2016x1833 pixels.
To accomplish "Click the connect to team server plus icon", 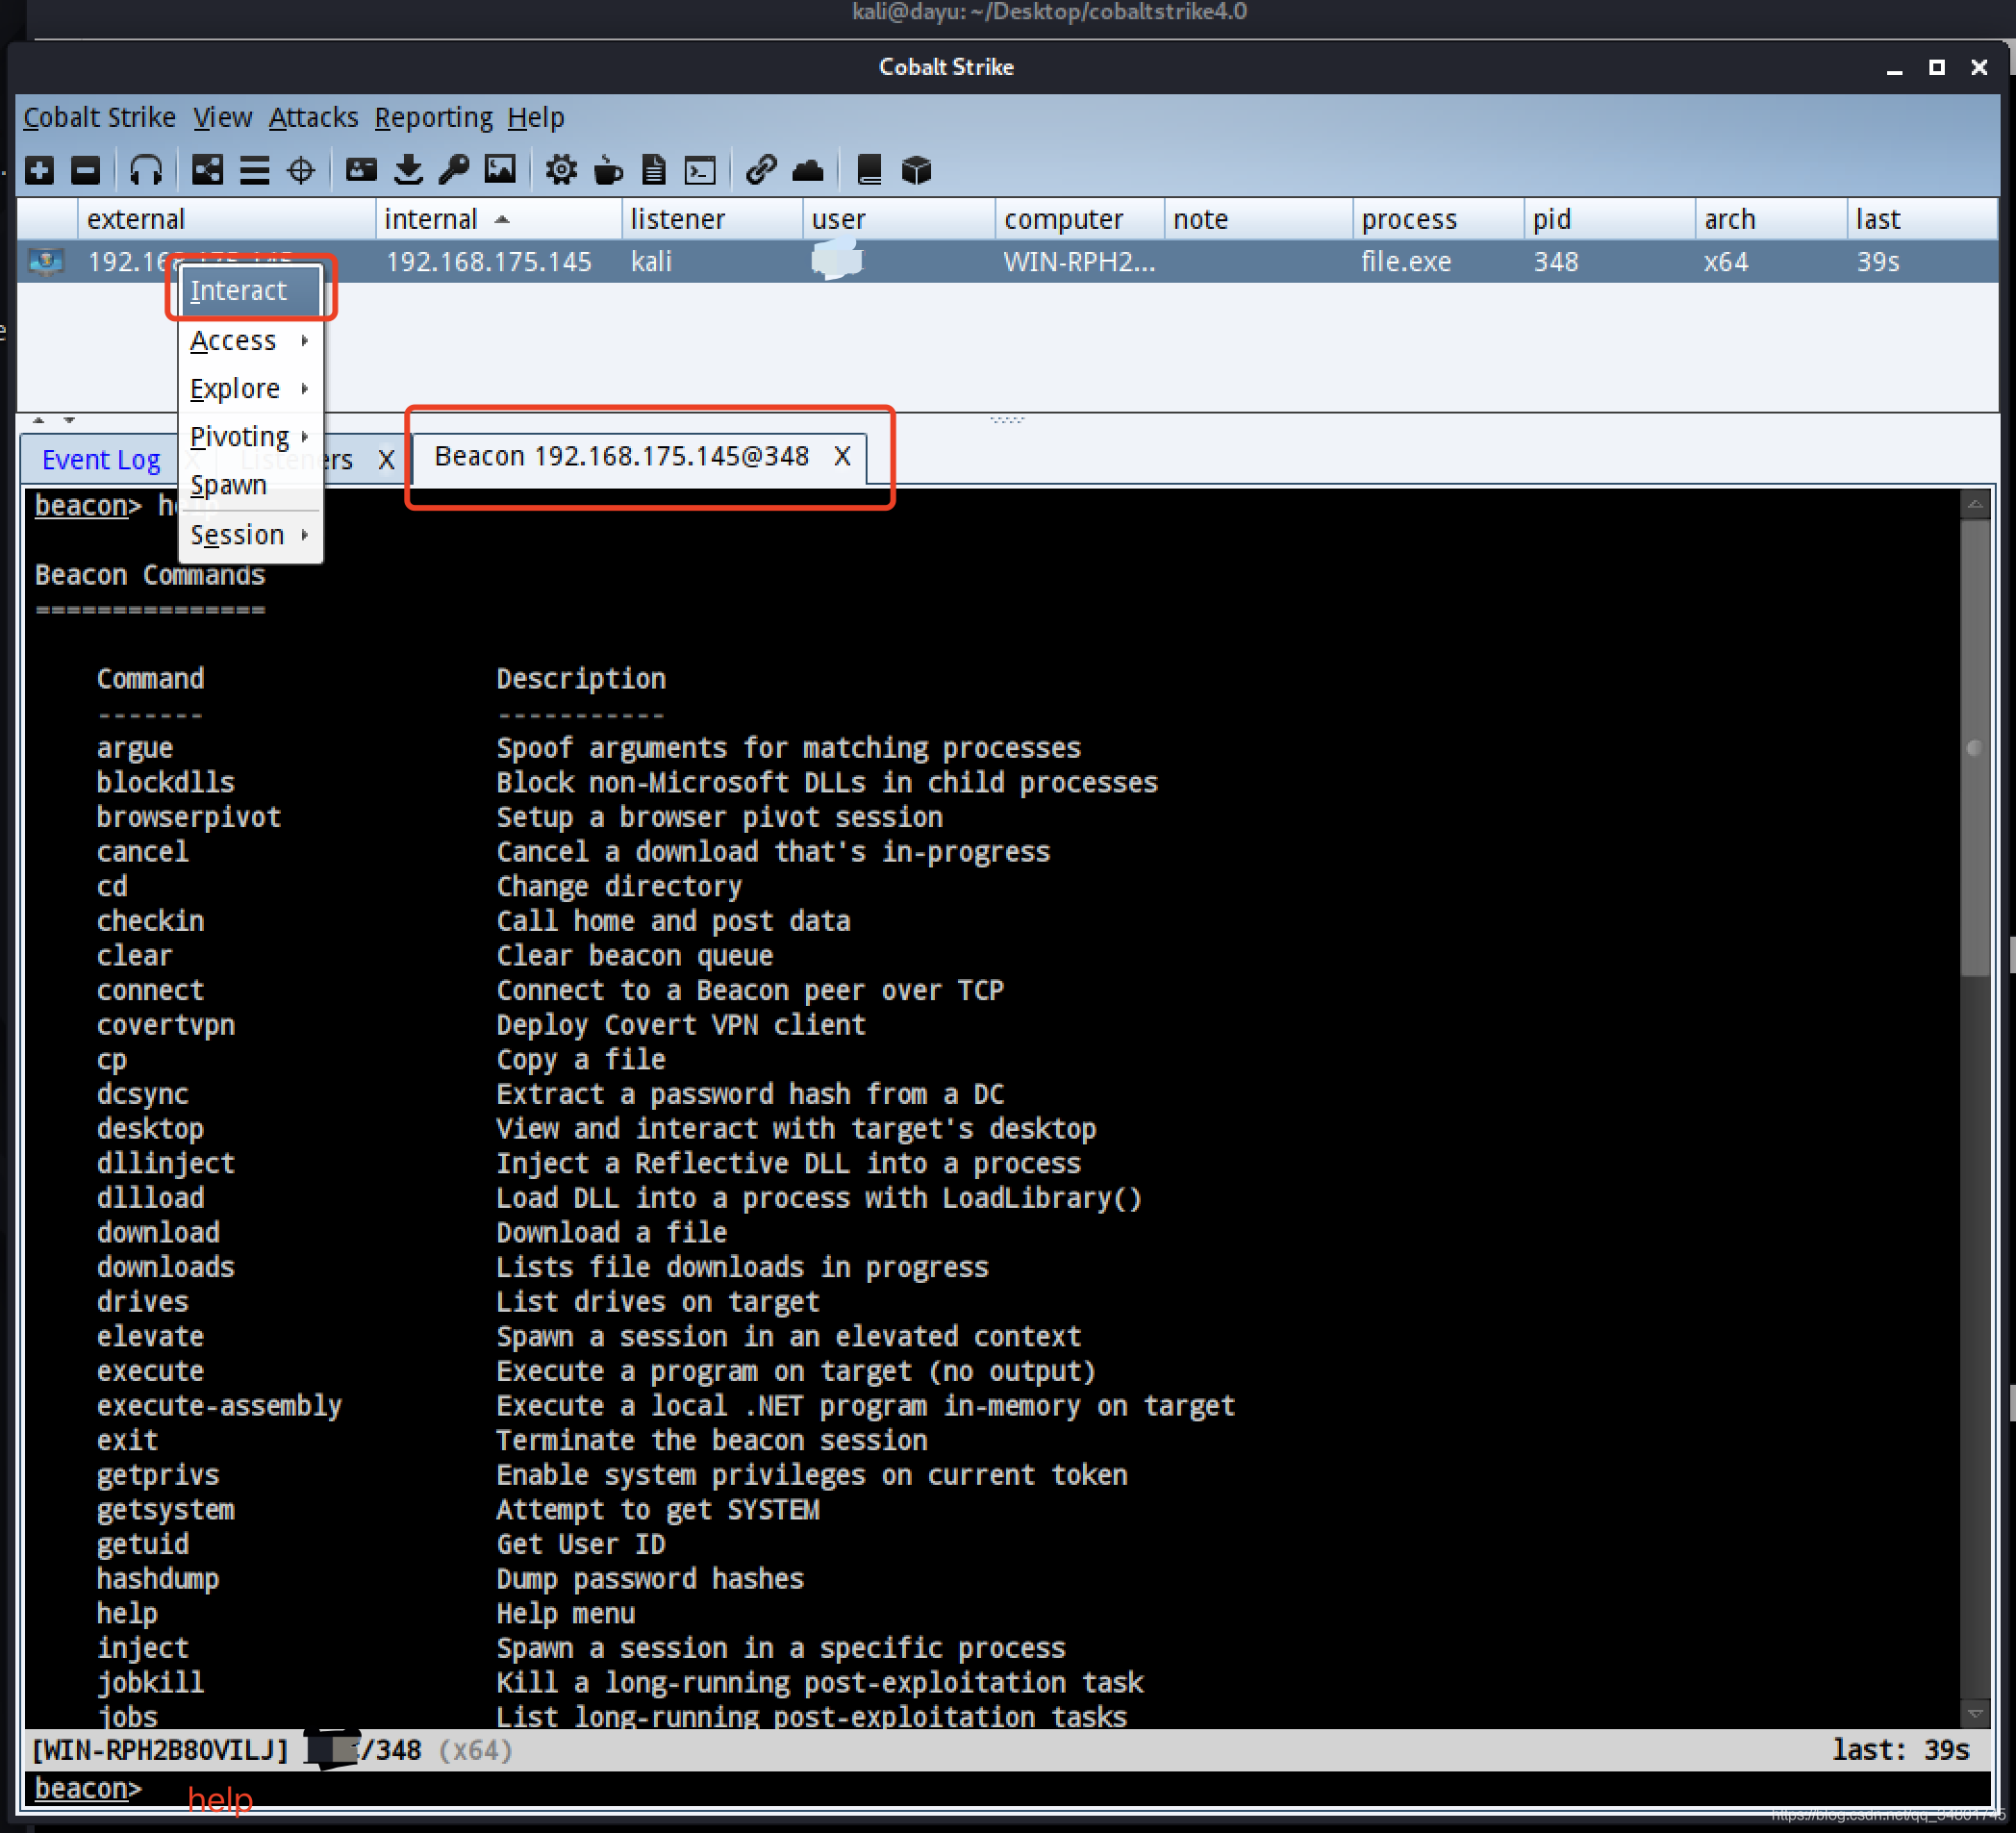I will pyautogui.click(x=40, y=171).
